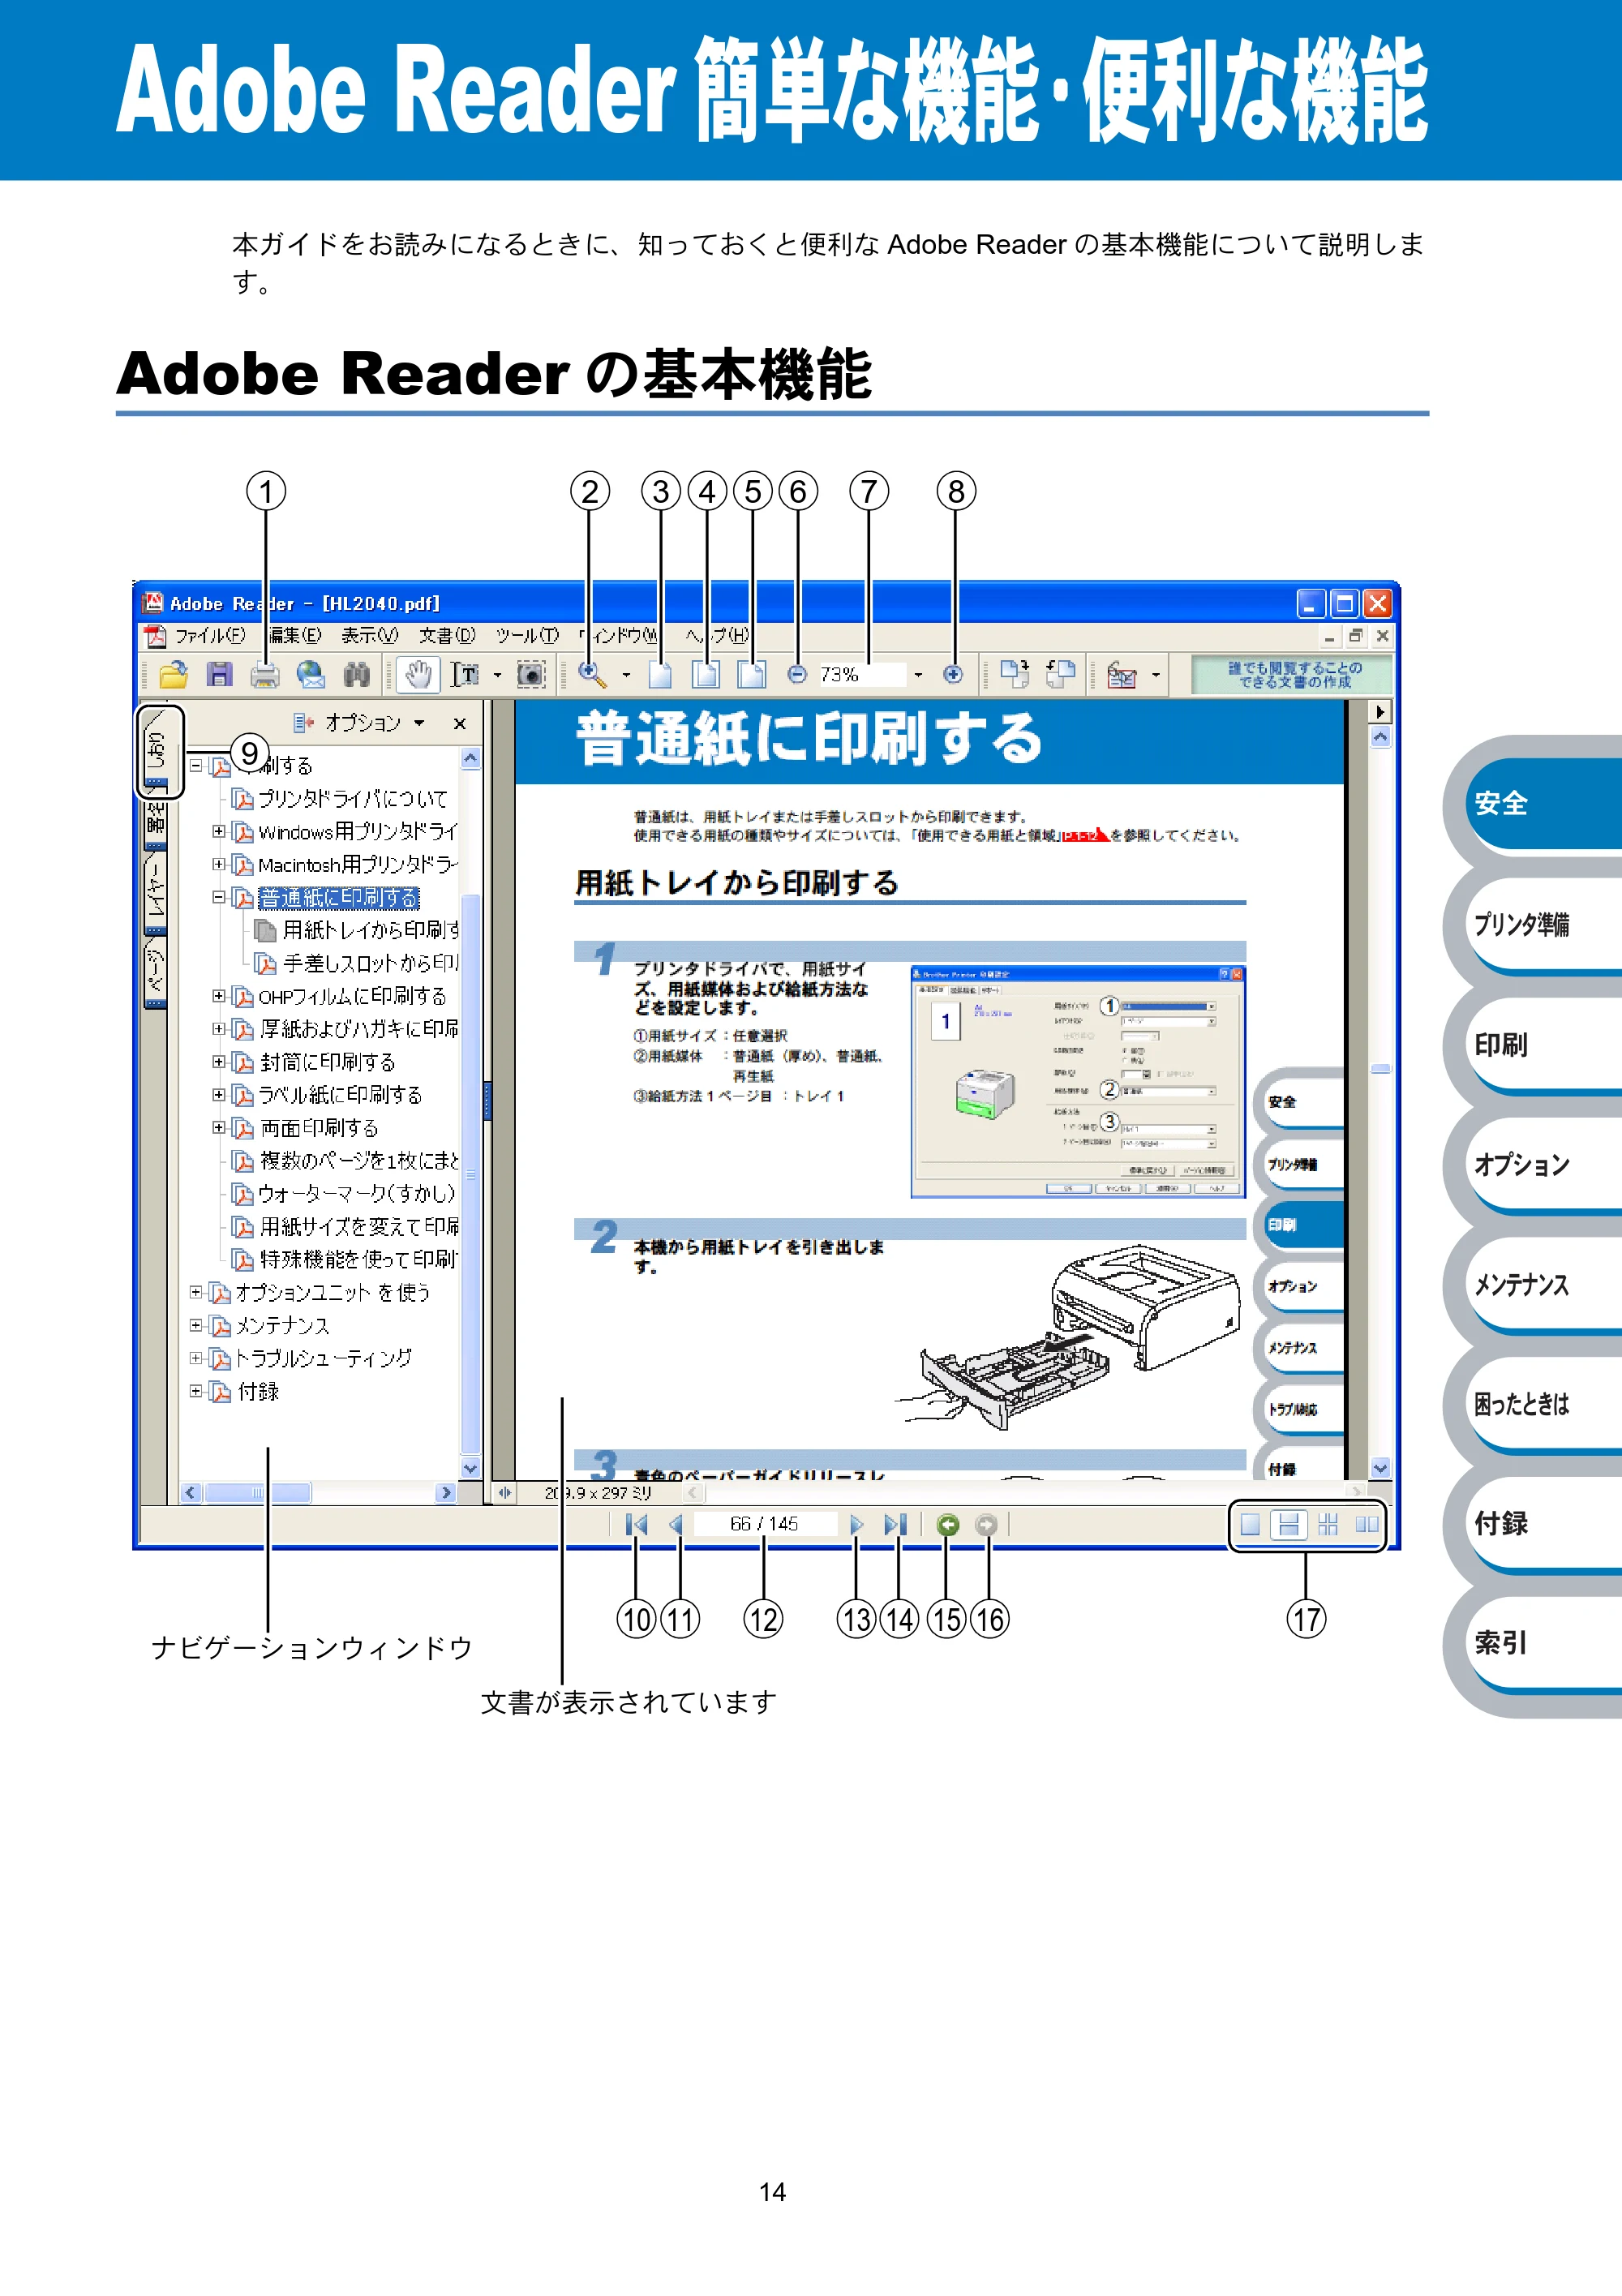Go to the last page

(x=895, y=1524)
